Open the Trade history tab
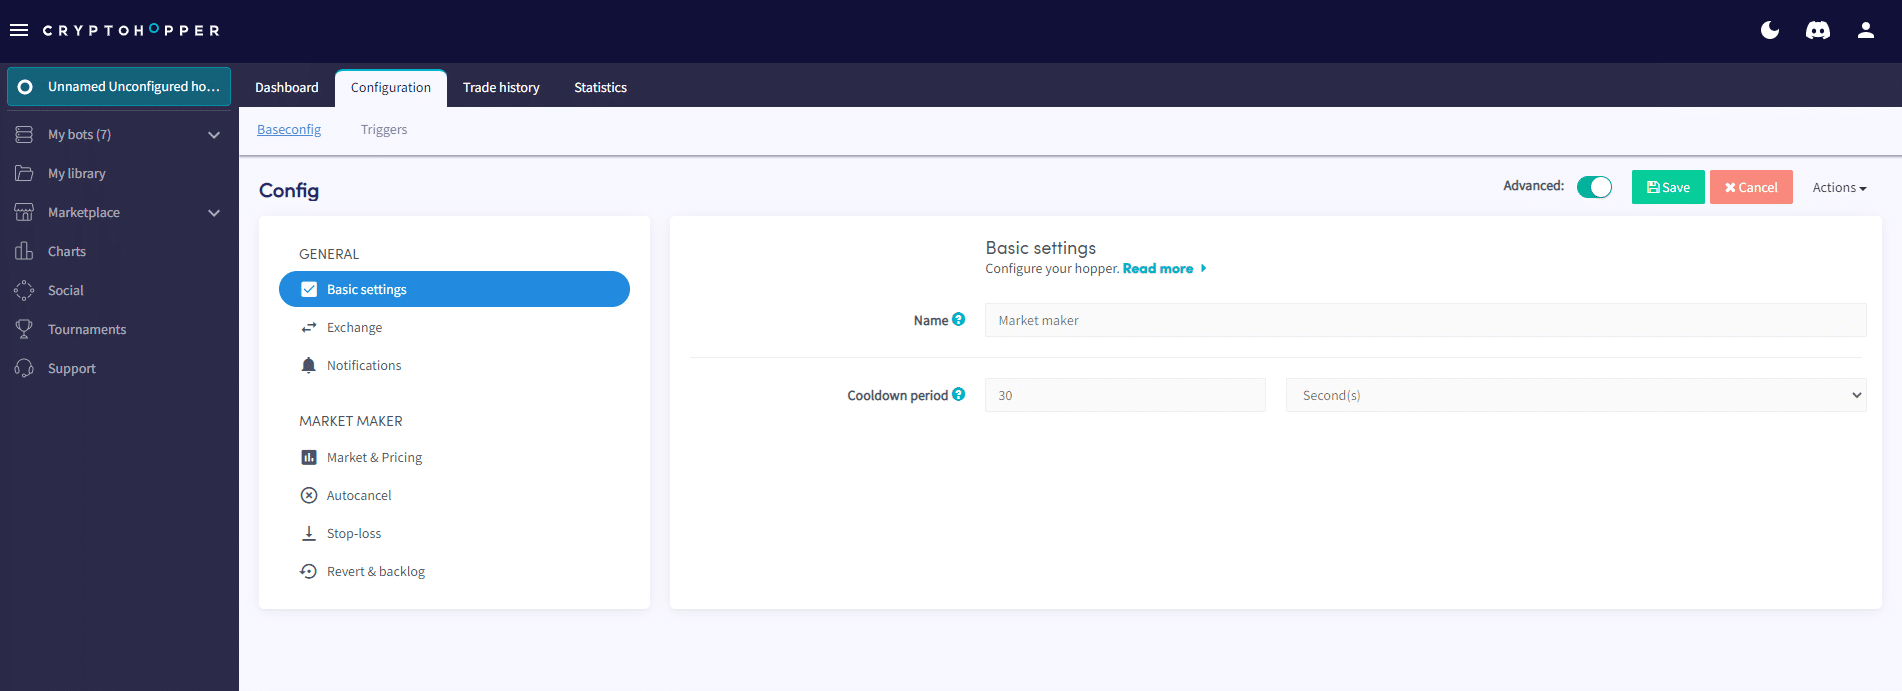 point(501,88)
